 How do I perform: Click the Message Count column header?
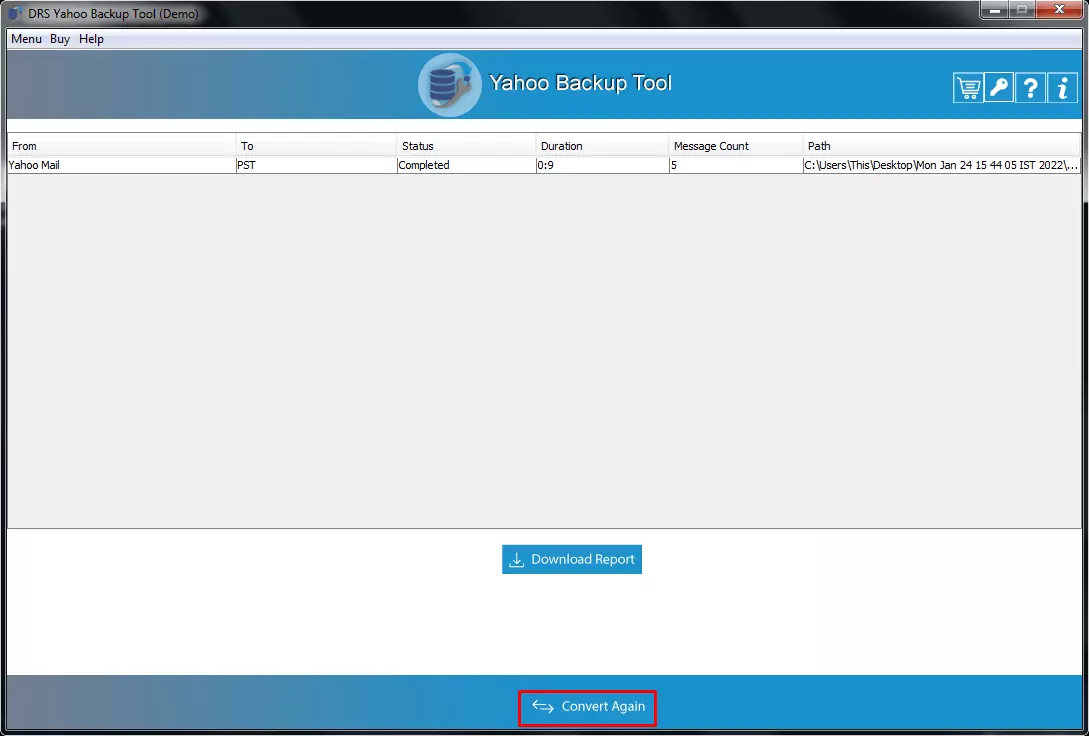(736, 146)
